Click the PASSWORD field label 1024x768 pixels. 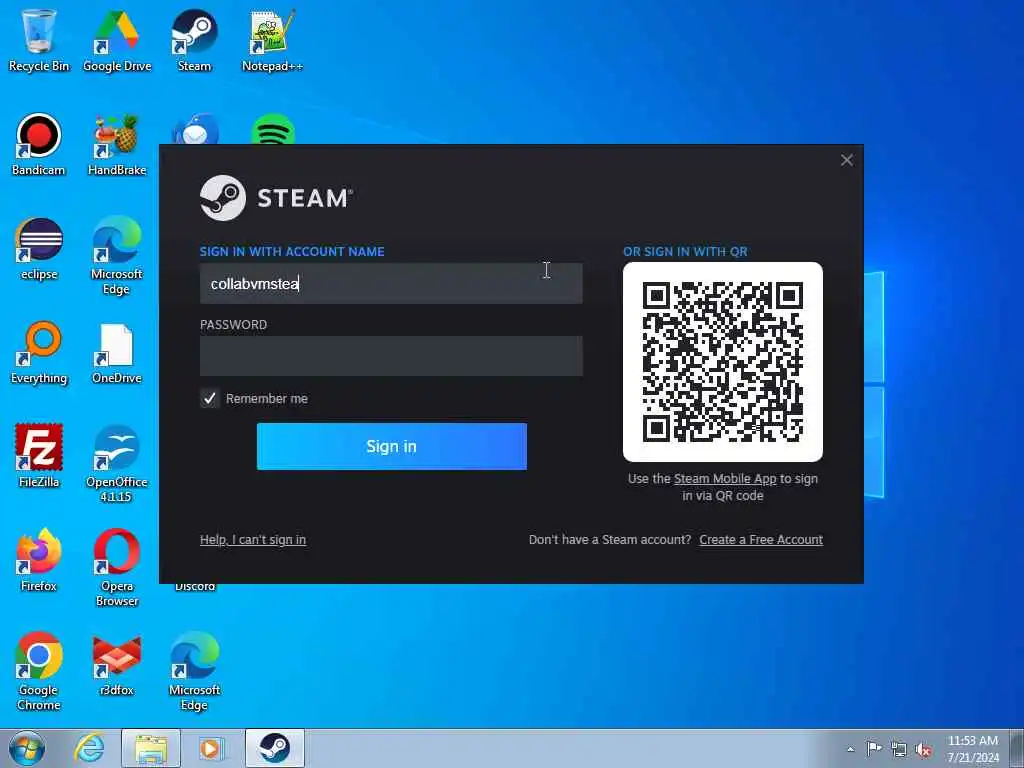233,325
